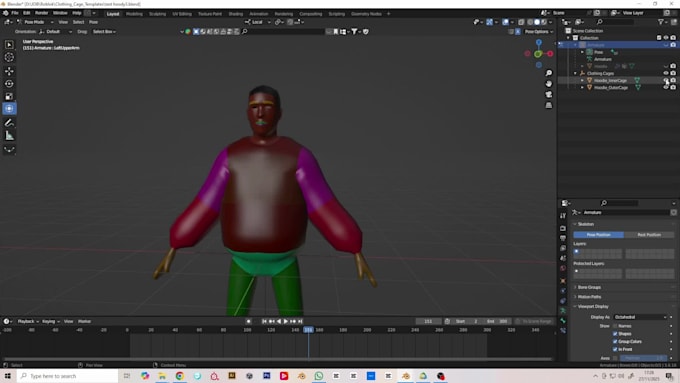This screenshot has height=383, width=680.
Task: Click the current frame marker 151 in timeline
Action: 308,330
